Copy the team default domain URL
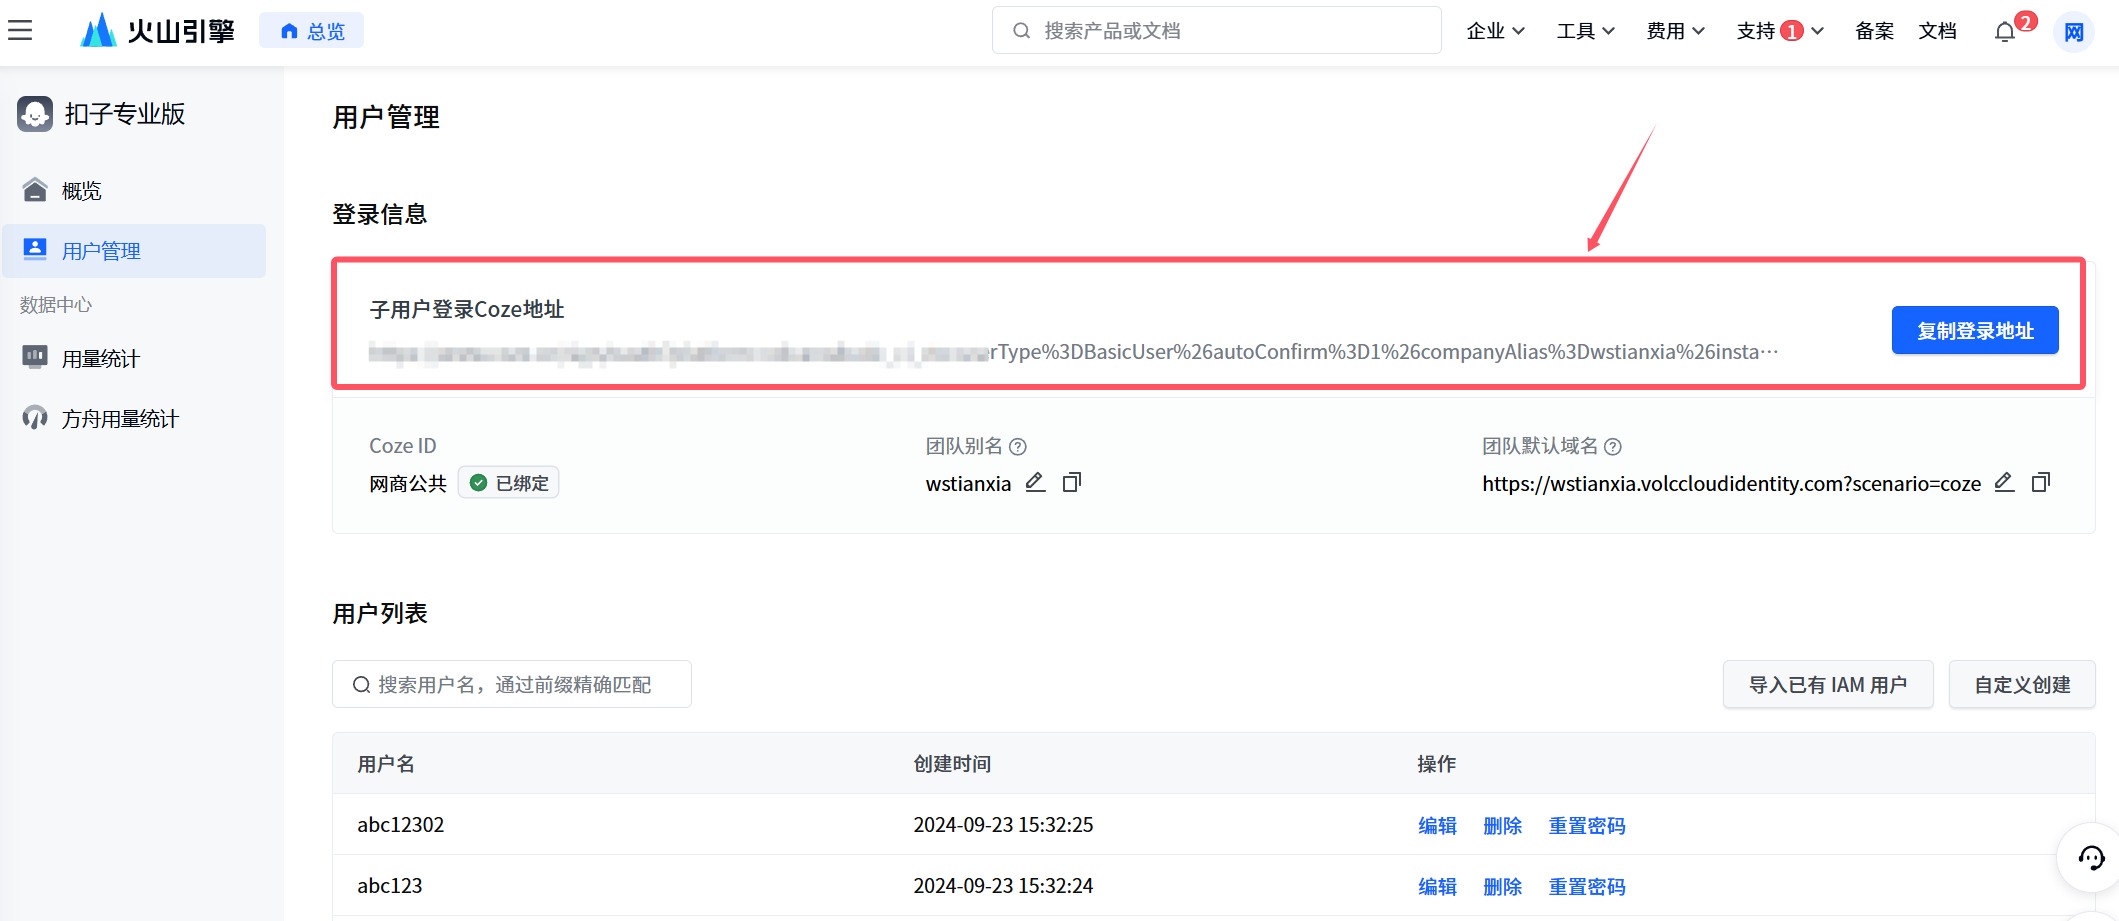2119x921 pixels. 2041,483
